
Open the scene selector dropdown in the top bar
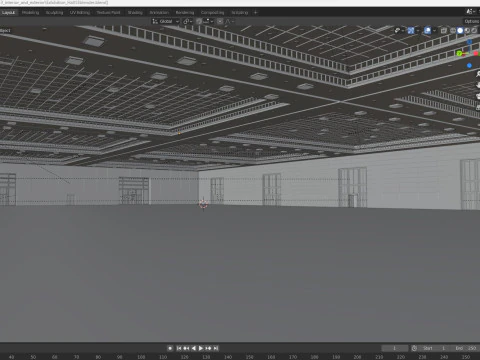point(470,12)
